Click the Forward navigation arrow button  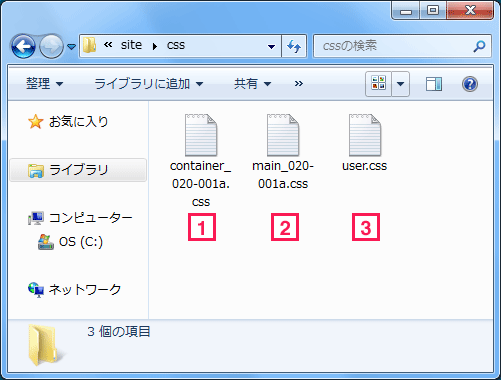pos(51,46)
